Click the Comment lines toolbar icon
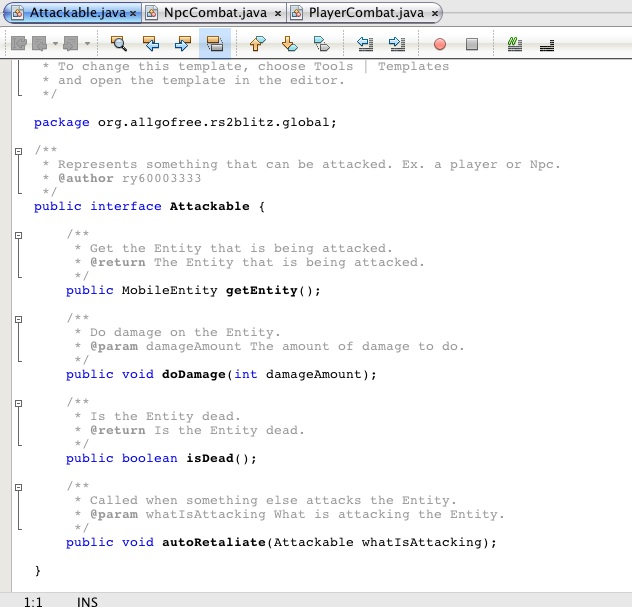The image size is (632, 607). pos(515,44)
